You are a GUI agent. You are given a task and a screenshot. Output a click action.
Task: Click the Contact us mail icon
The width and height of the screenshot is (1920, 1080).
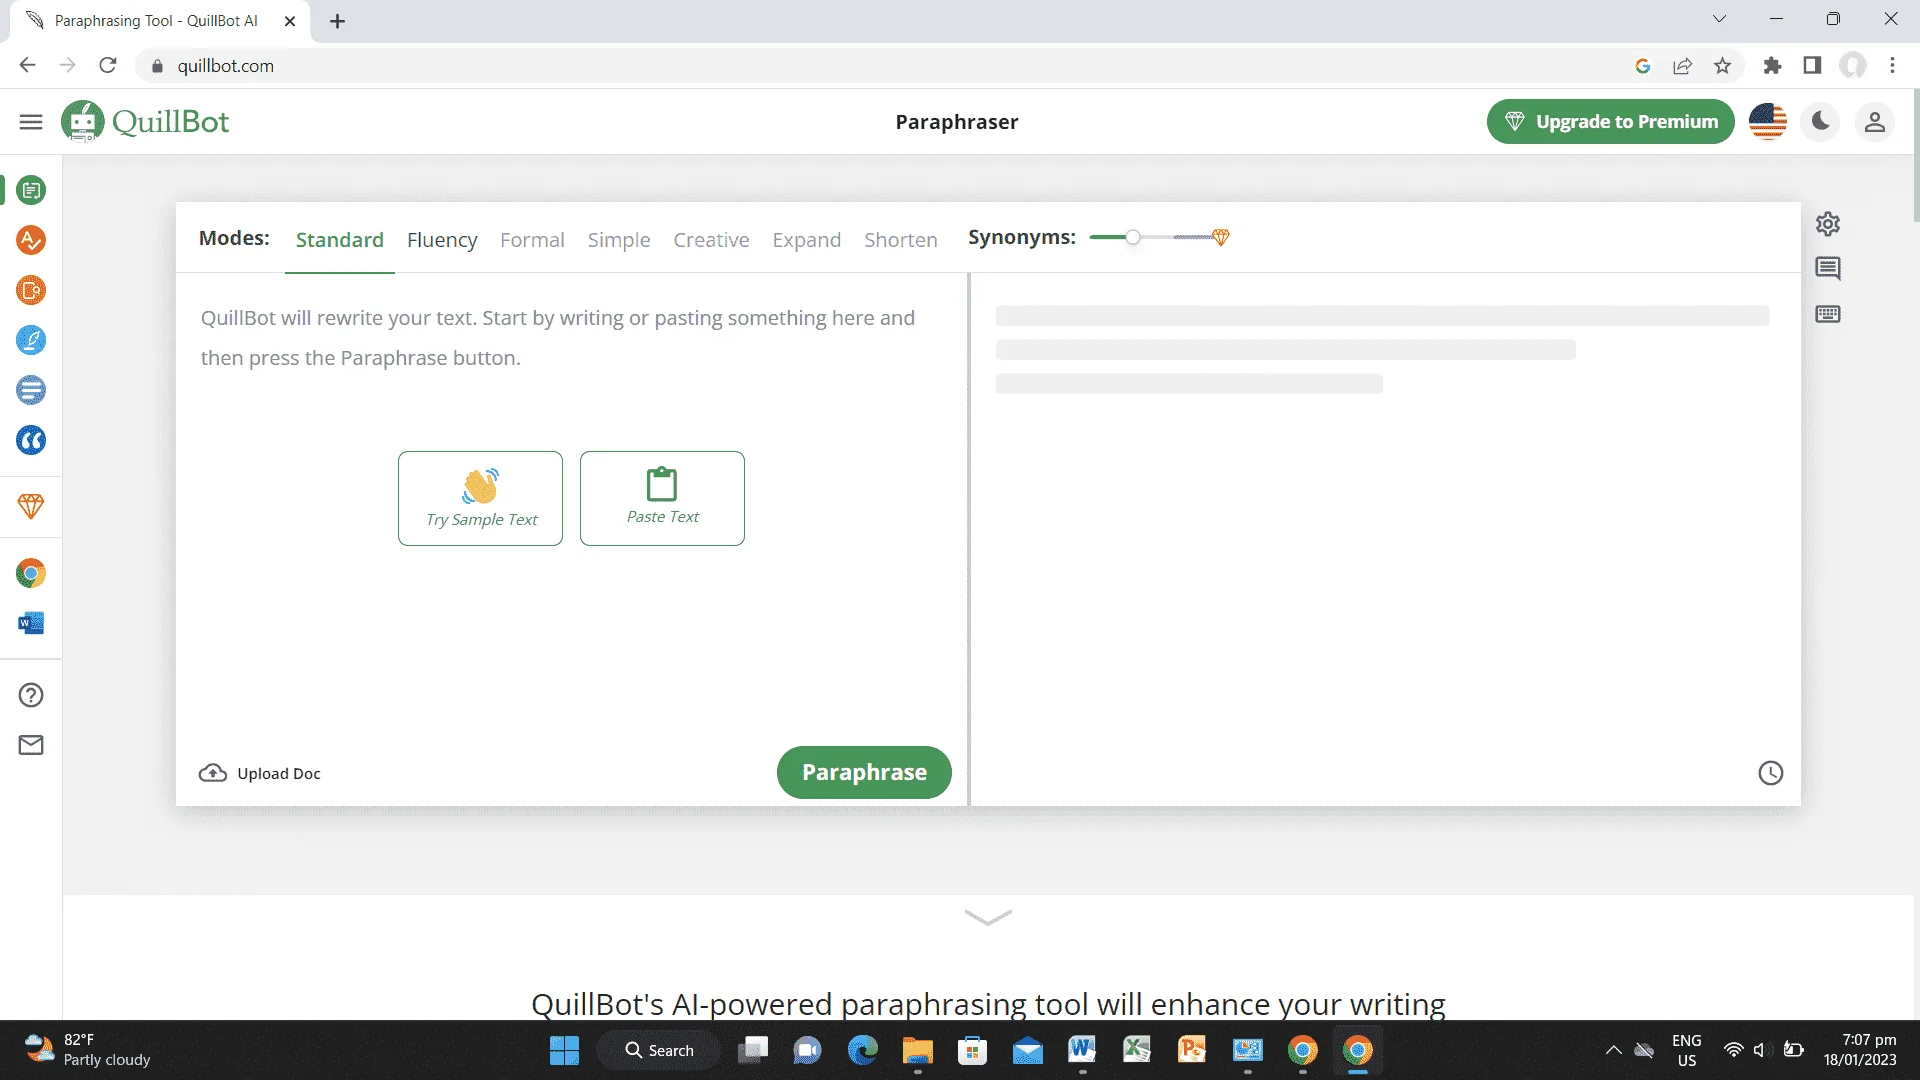[x=31, y=745]
